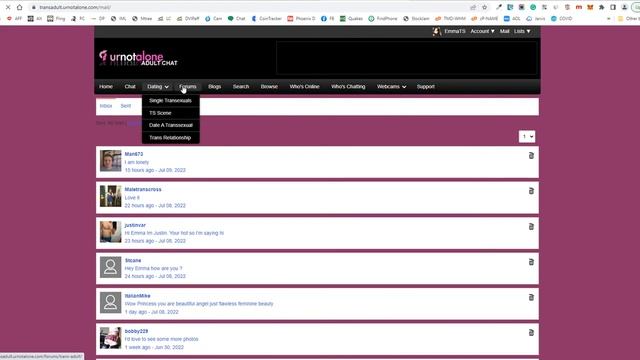Select Trans Relationship menu entry
The image size is (640, 360).
point(170,138)
